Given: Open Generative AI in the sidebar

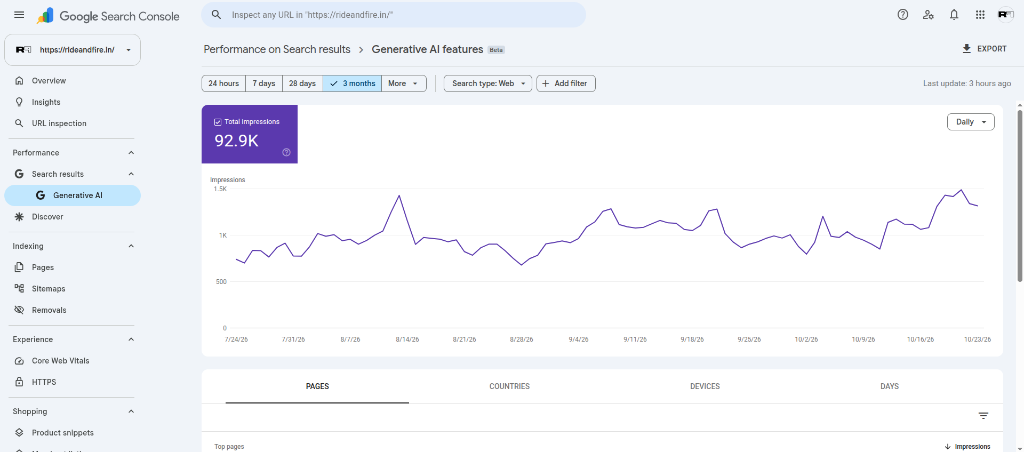Looking at the screenshot, I should click(72, 195).
